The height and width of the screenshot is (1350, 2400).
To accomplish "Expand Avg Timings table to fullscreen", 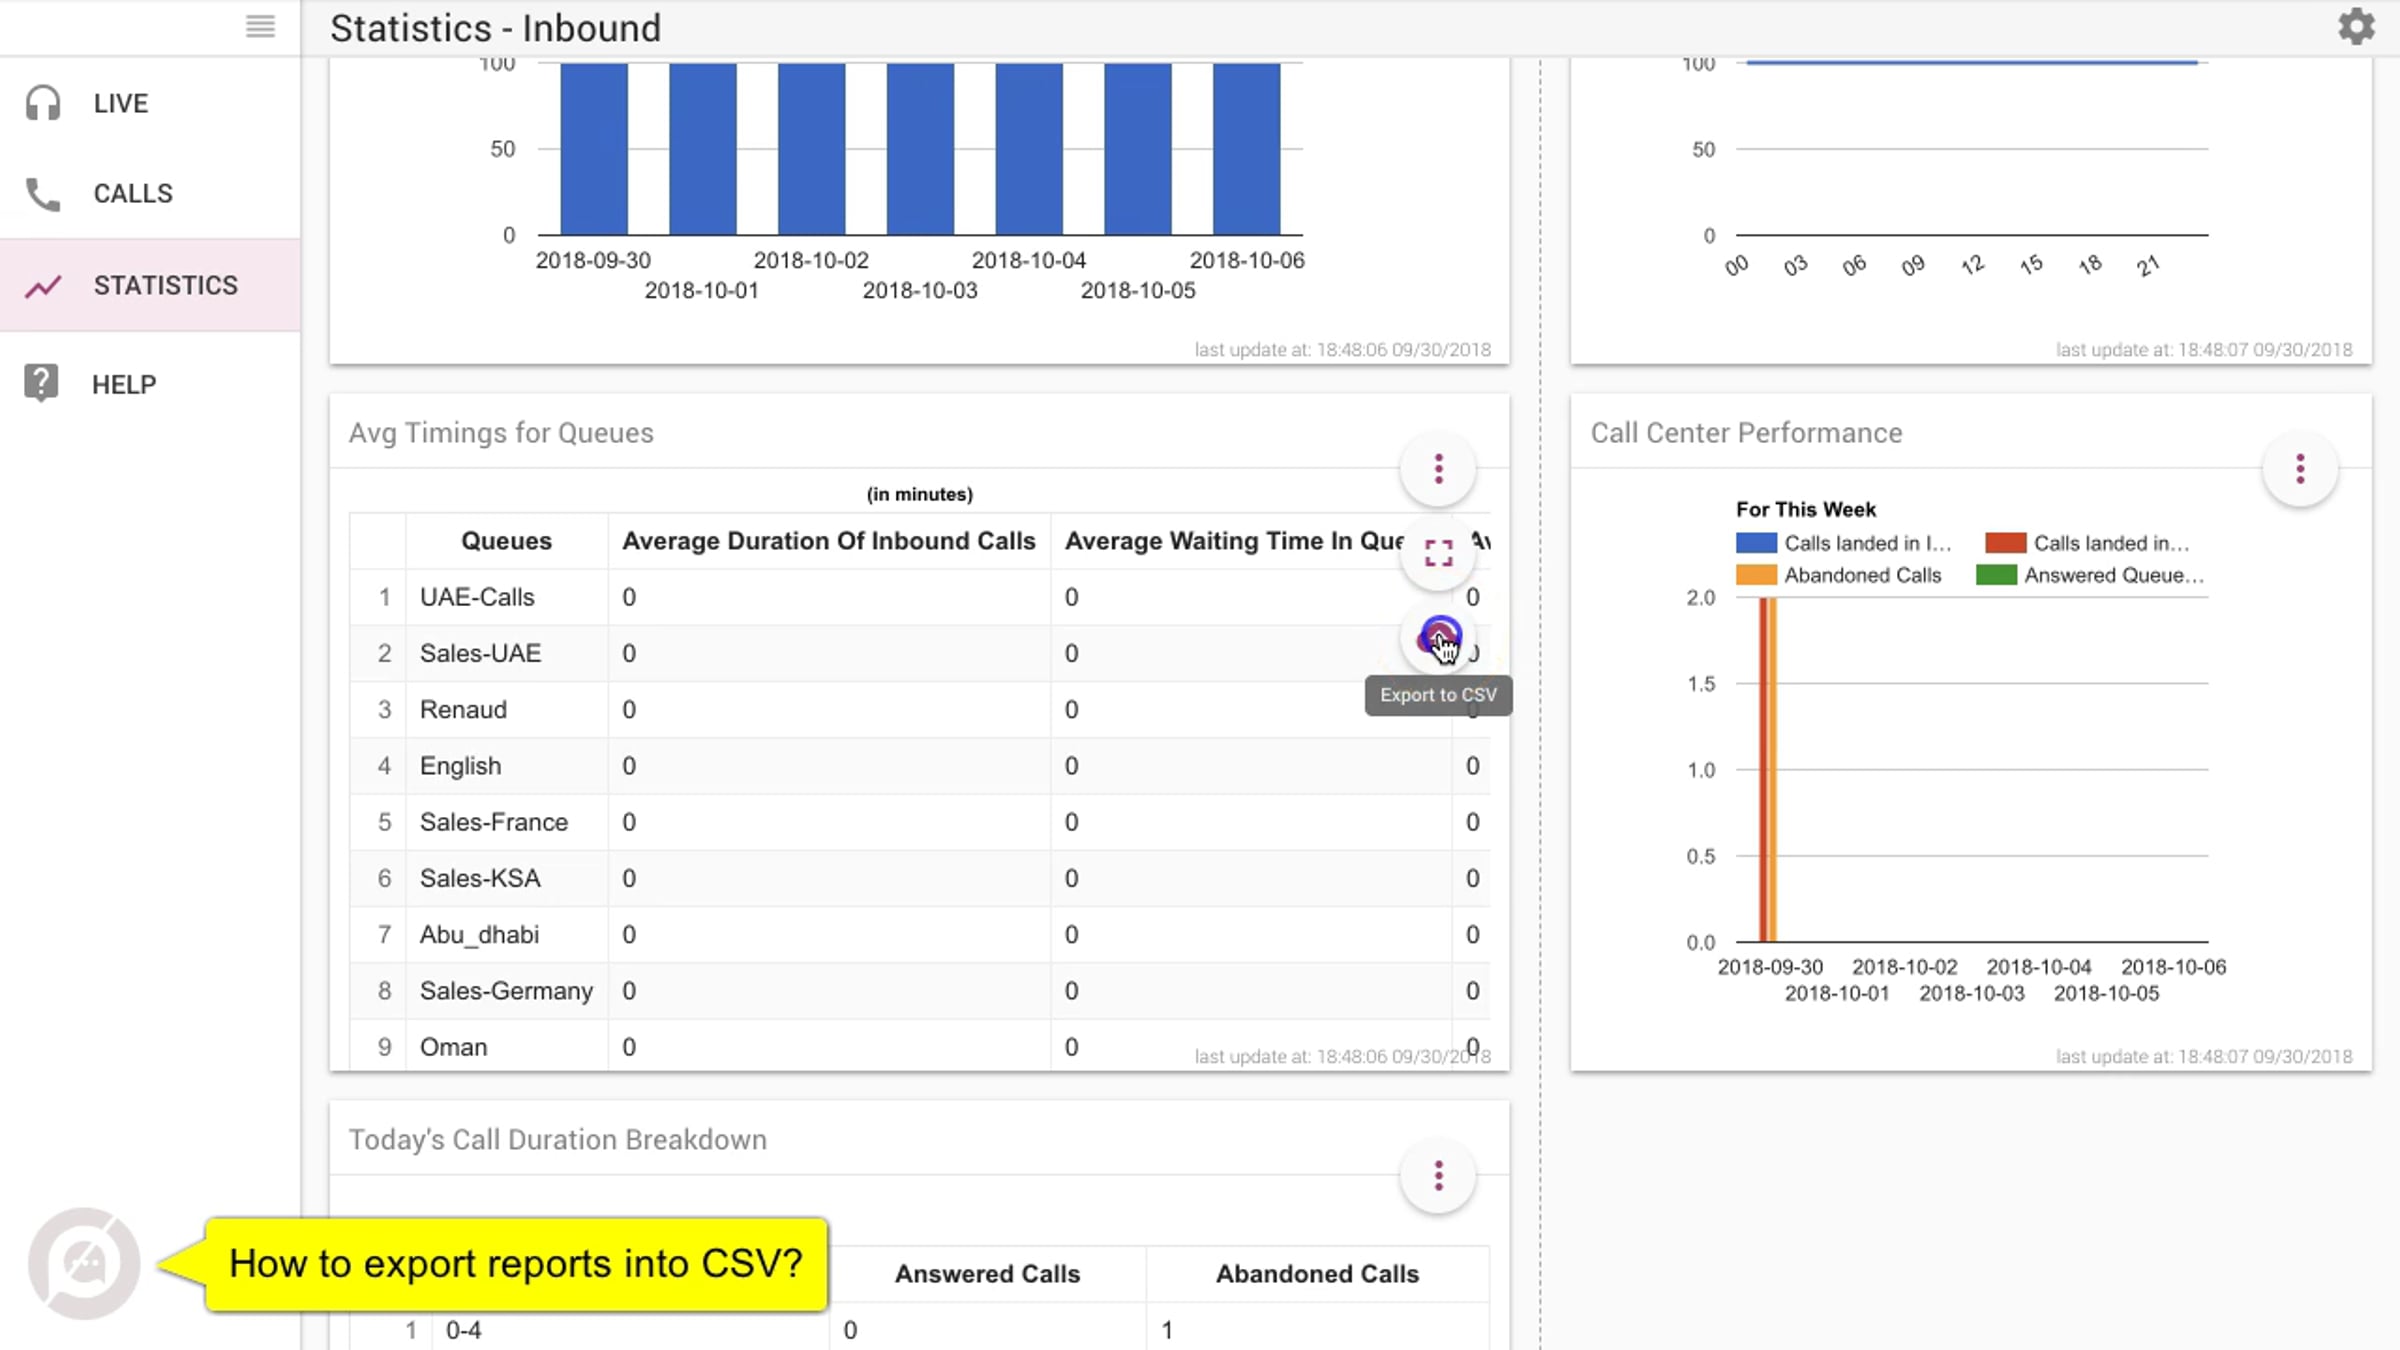I will coord(1439,553).
